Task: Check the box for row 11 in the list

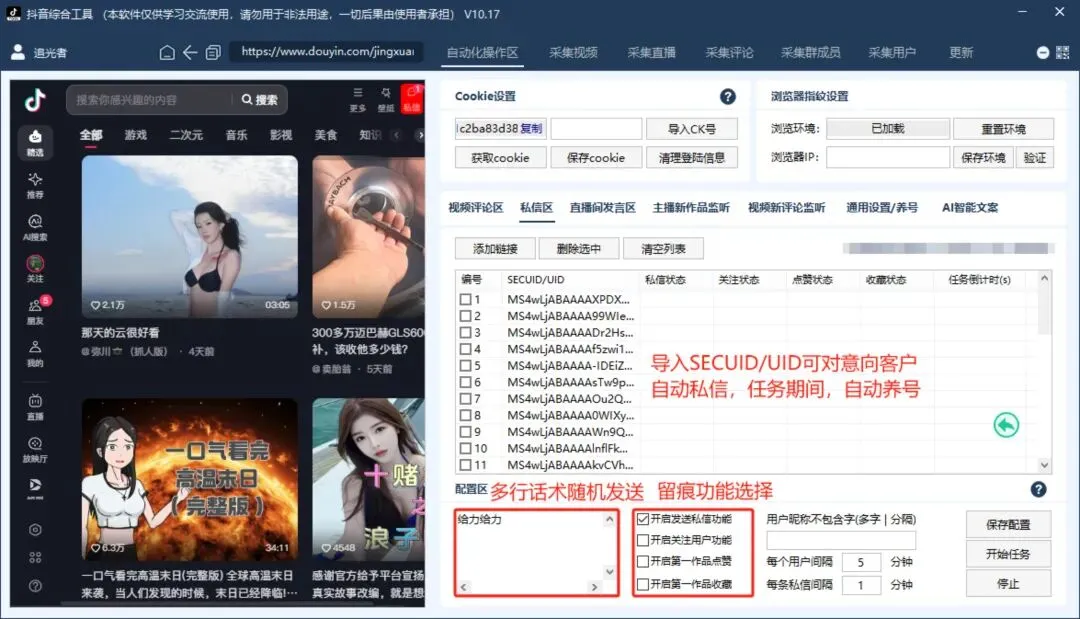Action: click(x=466, y=465)
